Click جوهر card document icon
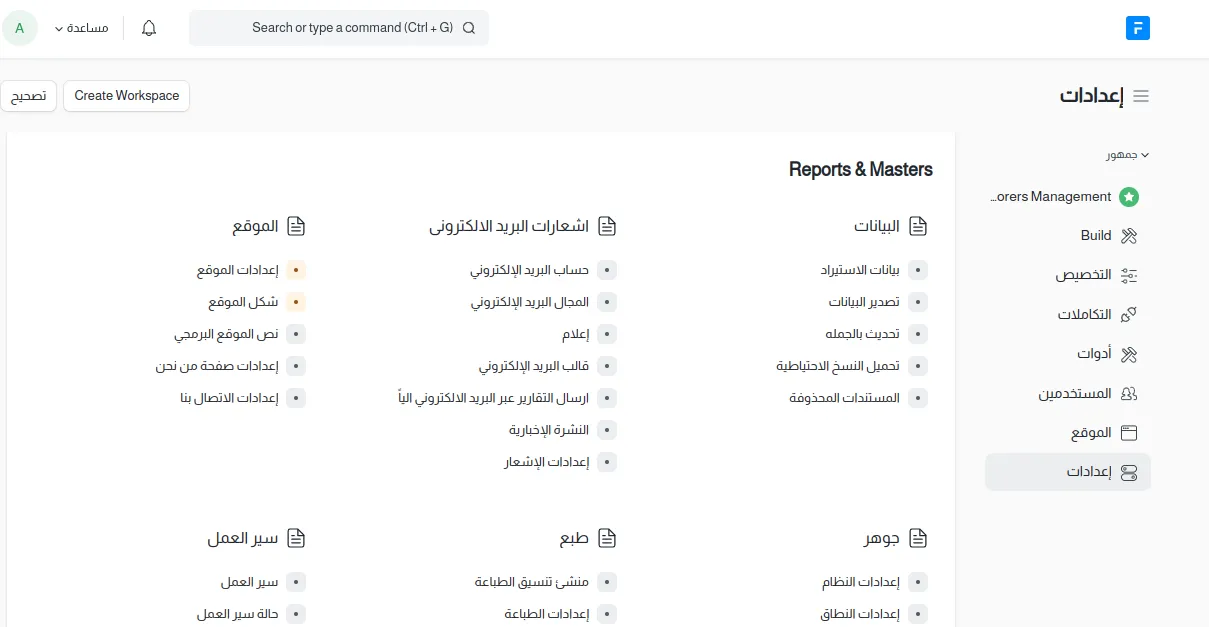The width and height of the screenshot is (1209, 627). 918,539
